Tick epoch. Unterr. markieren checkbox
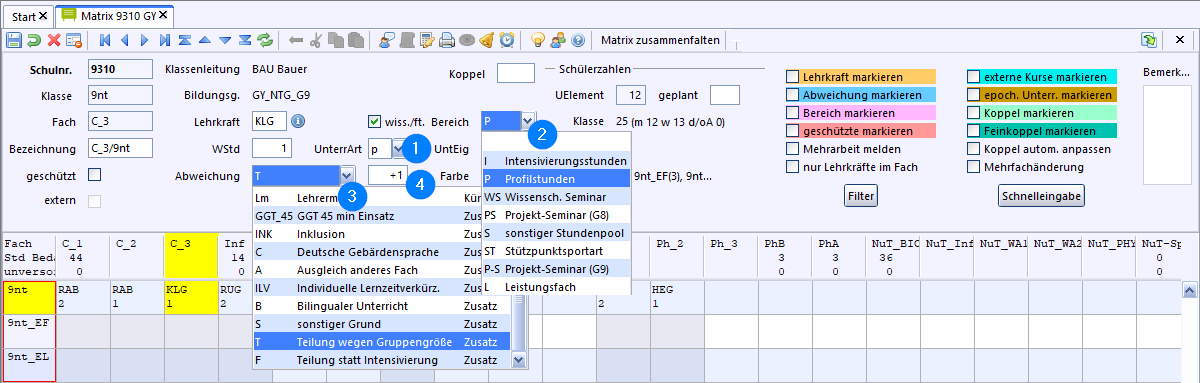This screenshot has height=383, width=1200. [x=974, y=95]
